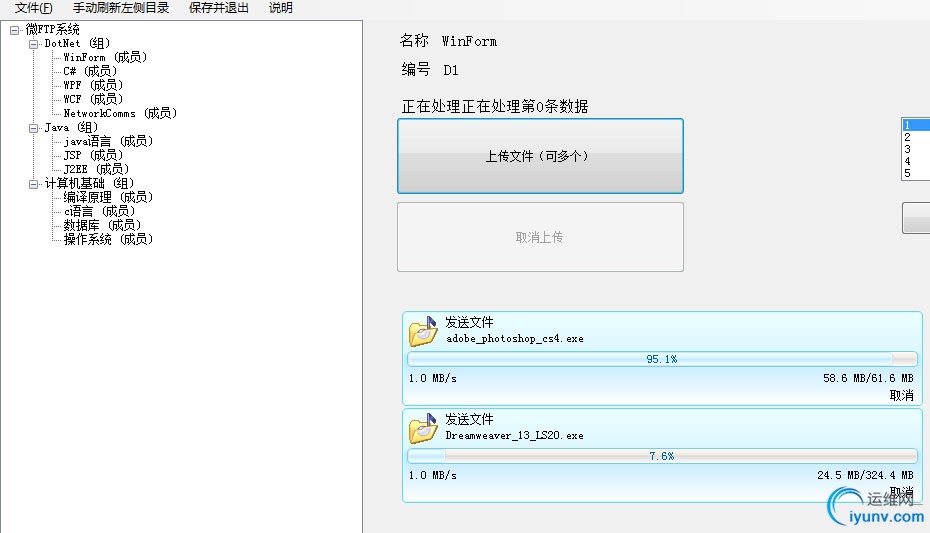Open the 说明 menu
The width and height of the screenshot is (930, 533).
pos(281,8)
